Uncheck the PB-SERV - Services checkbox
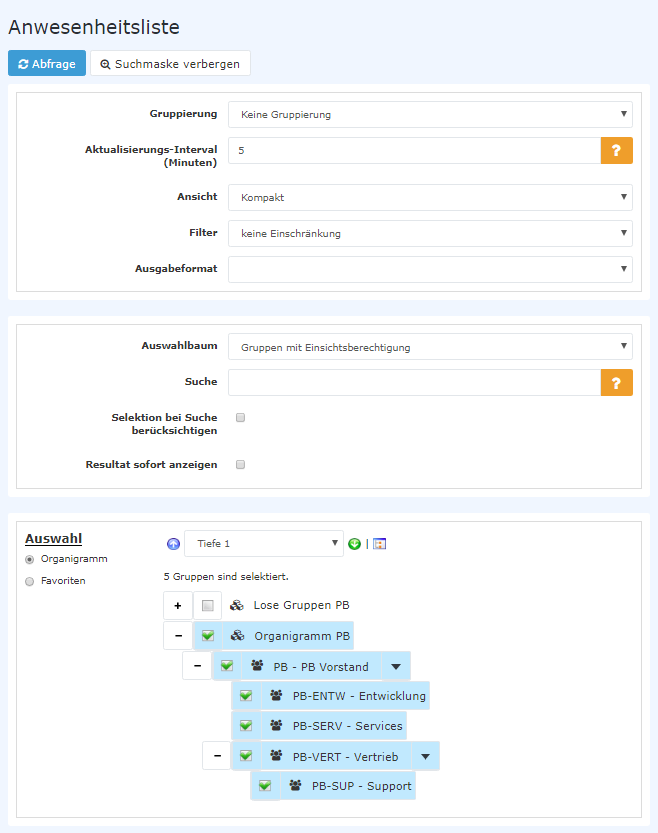 246,726
